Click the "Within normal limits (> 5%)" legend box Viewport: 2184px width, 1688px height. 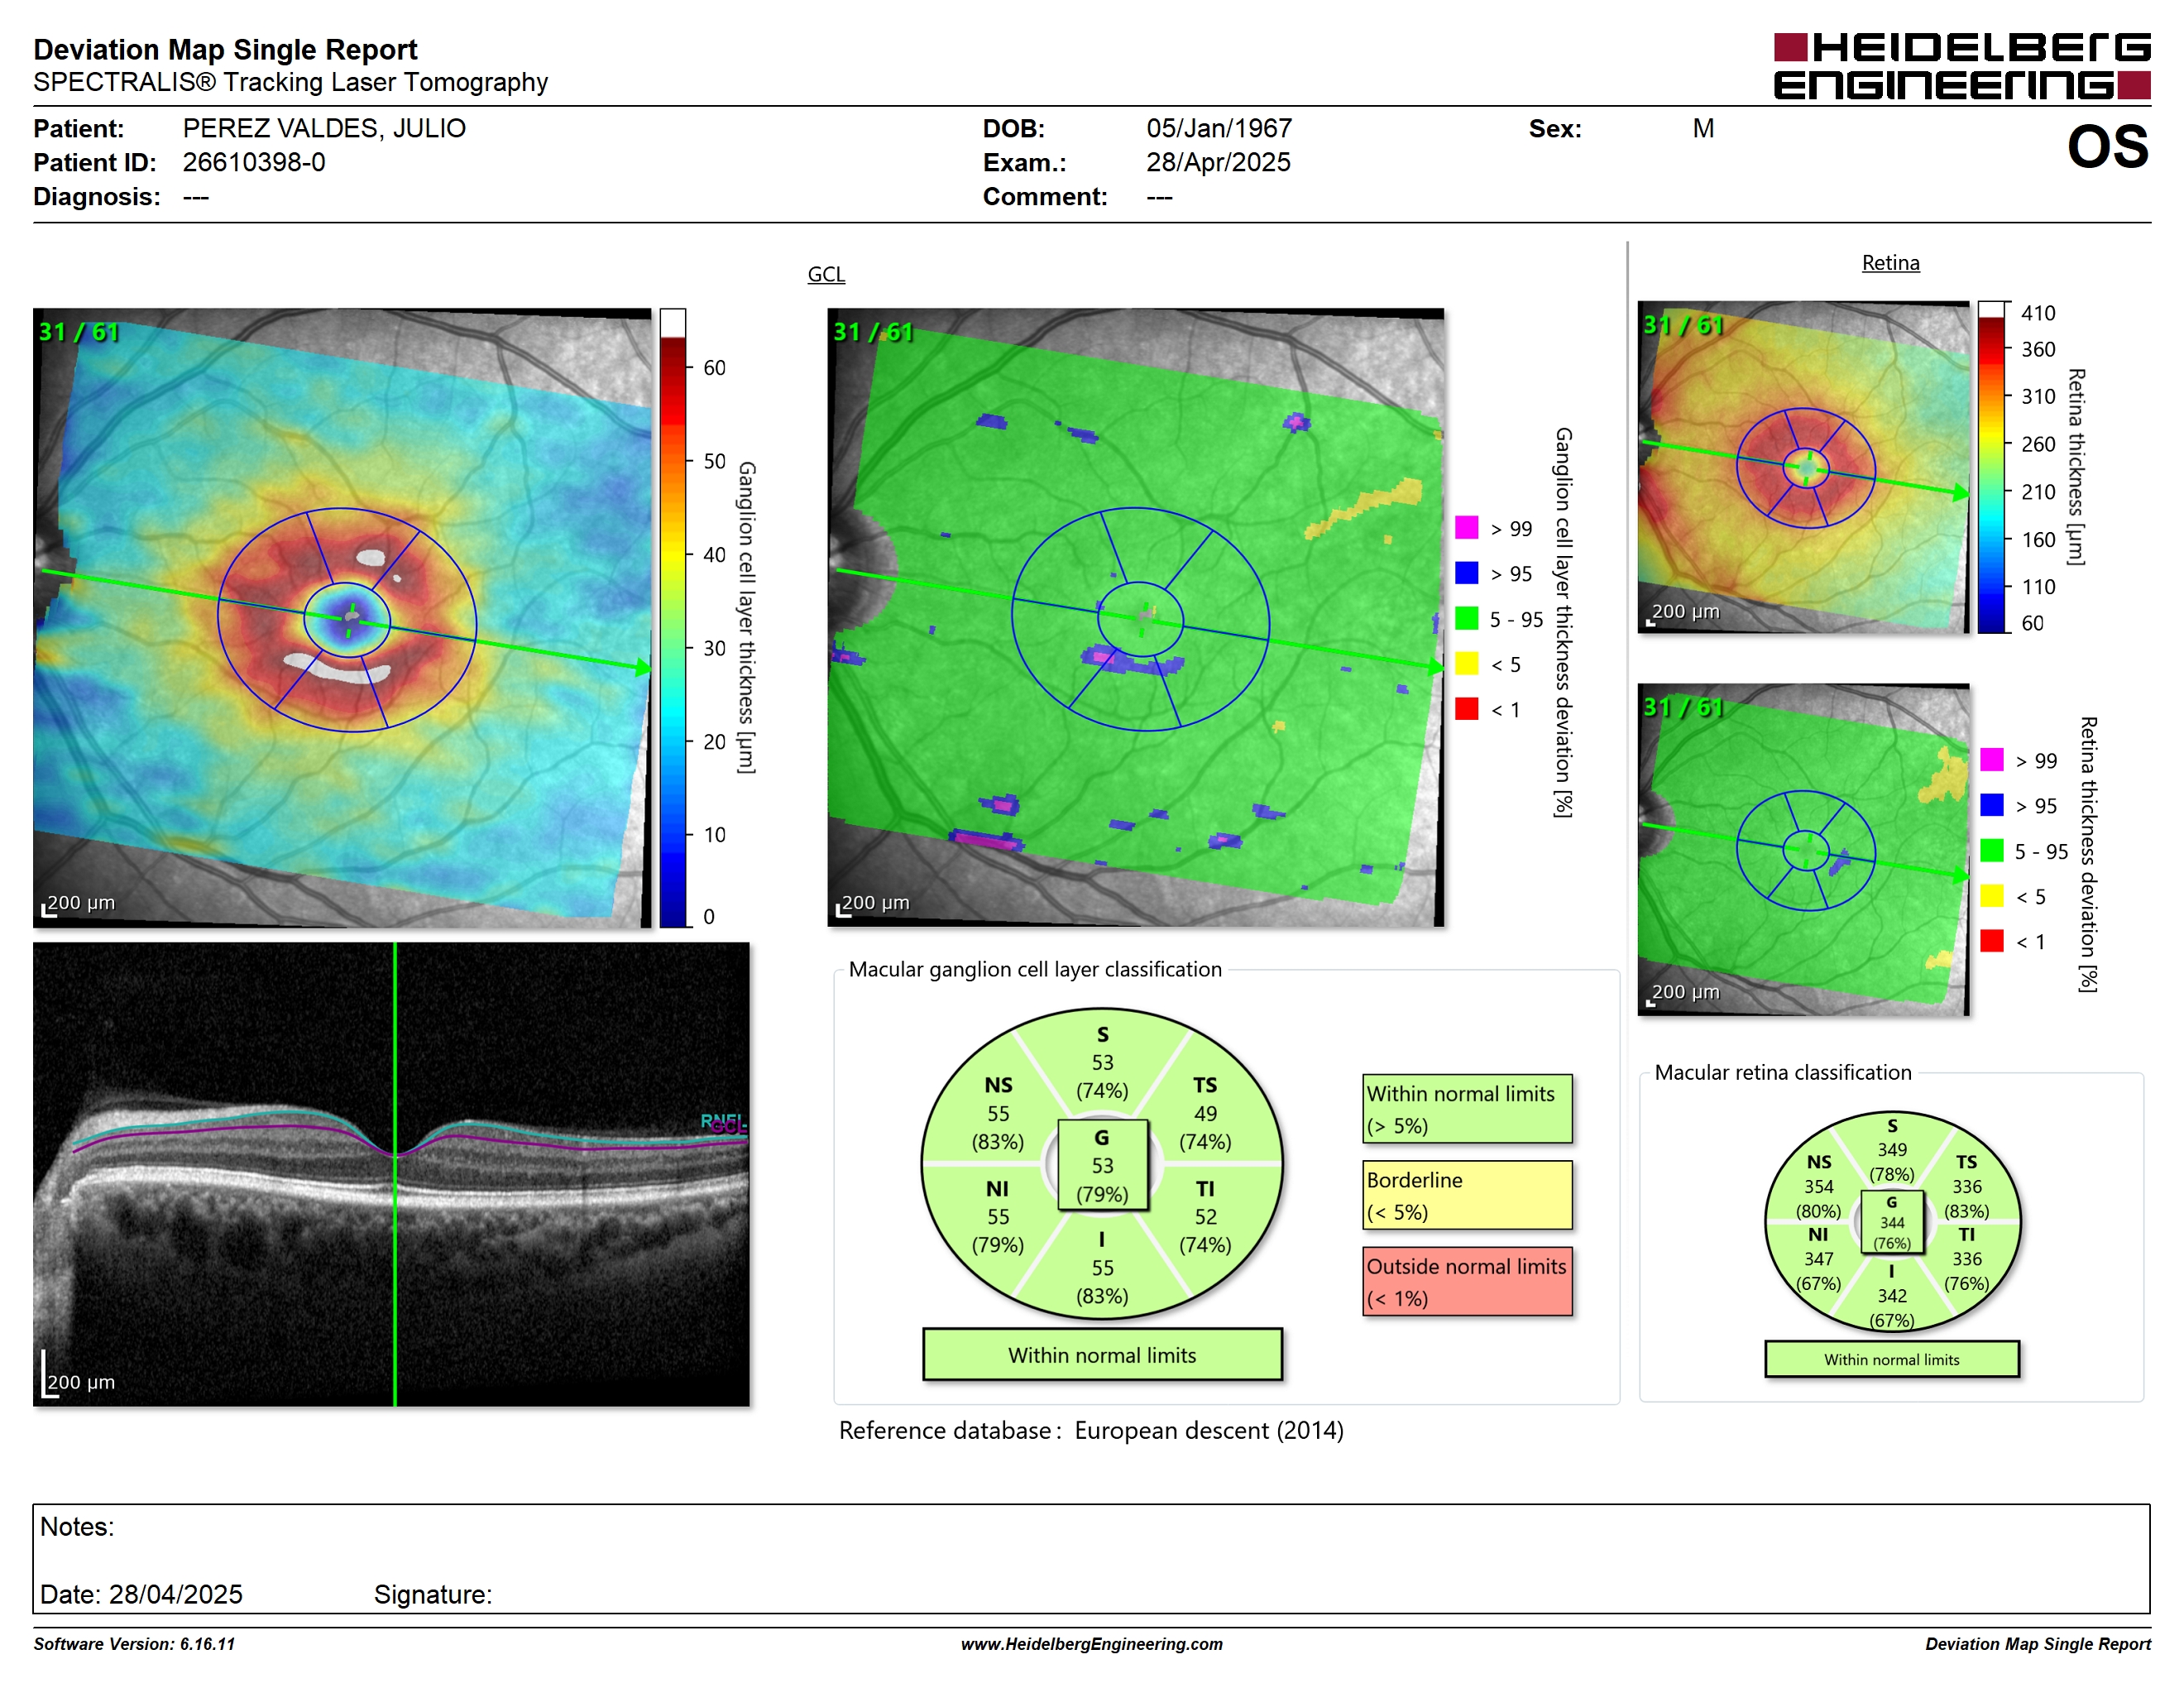click(x=1467, y=1109)
